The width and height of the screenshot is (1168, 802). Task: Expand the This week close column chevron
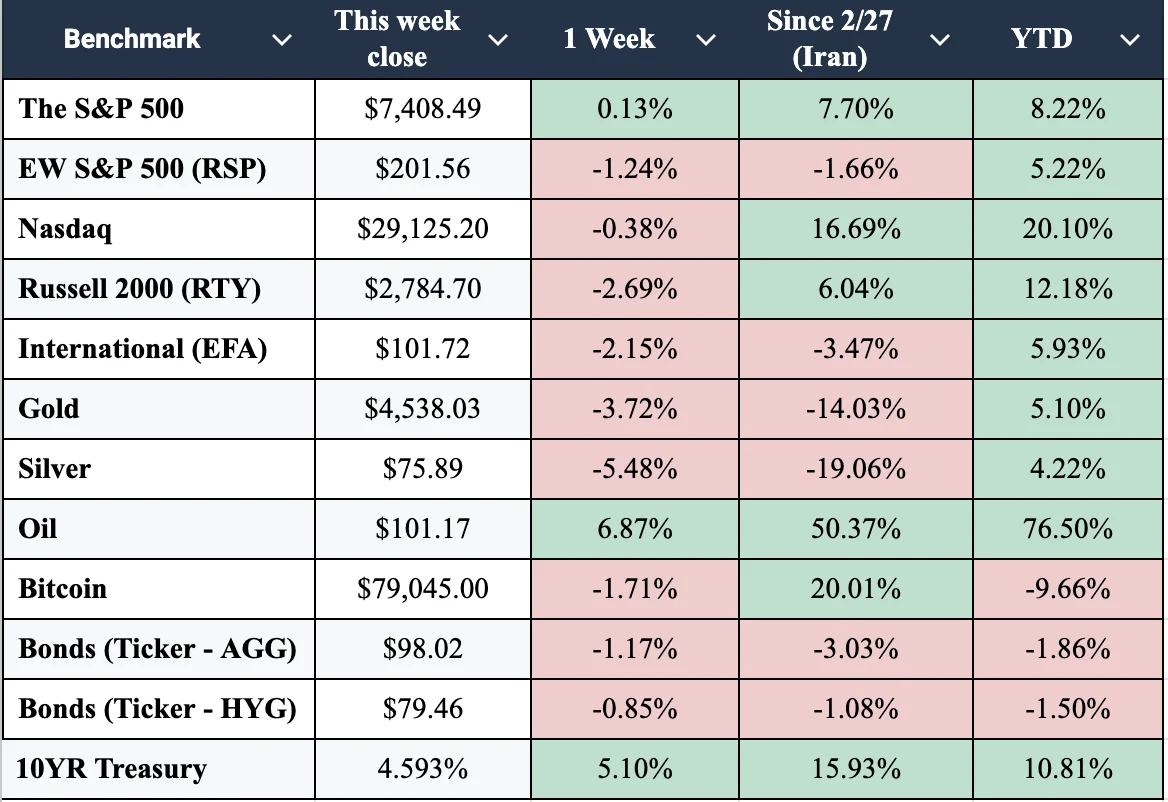498,40
